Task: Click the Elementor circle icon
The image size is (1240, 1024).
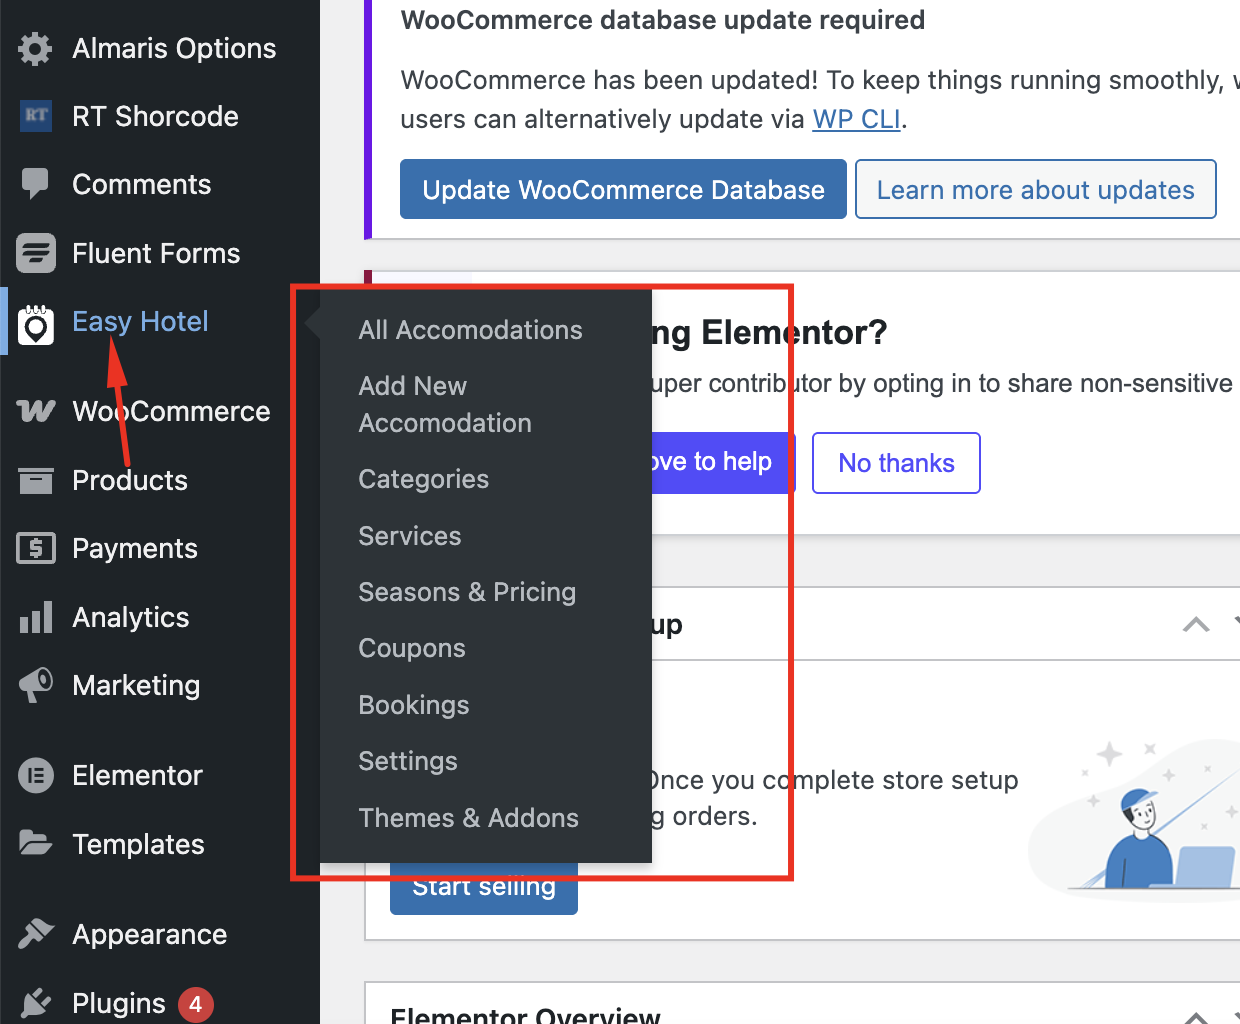Action: click(36, 775)
